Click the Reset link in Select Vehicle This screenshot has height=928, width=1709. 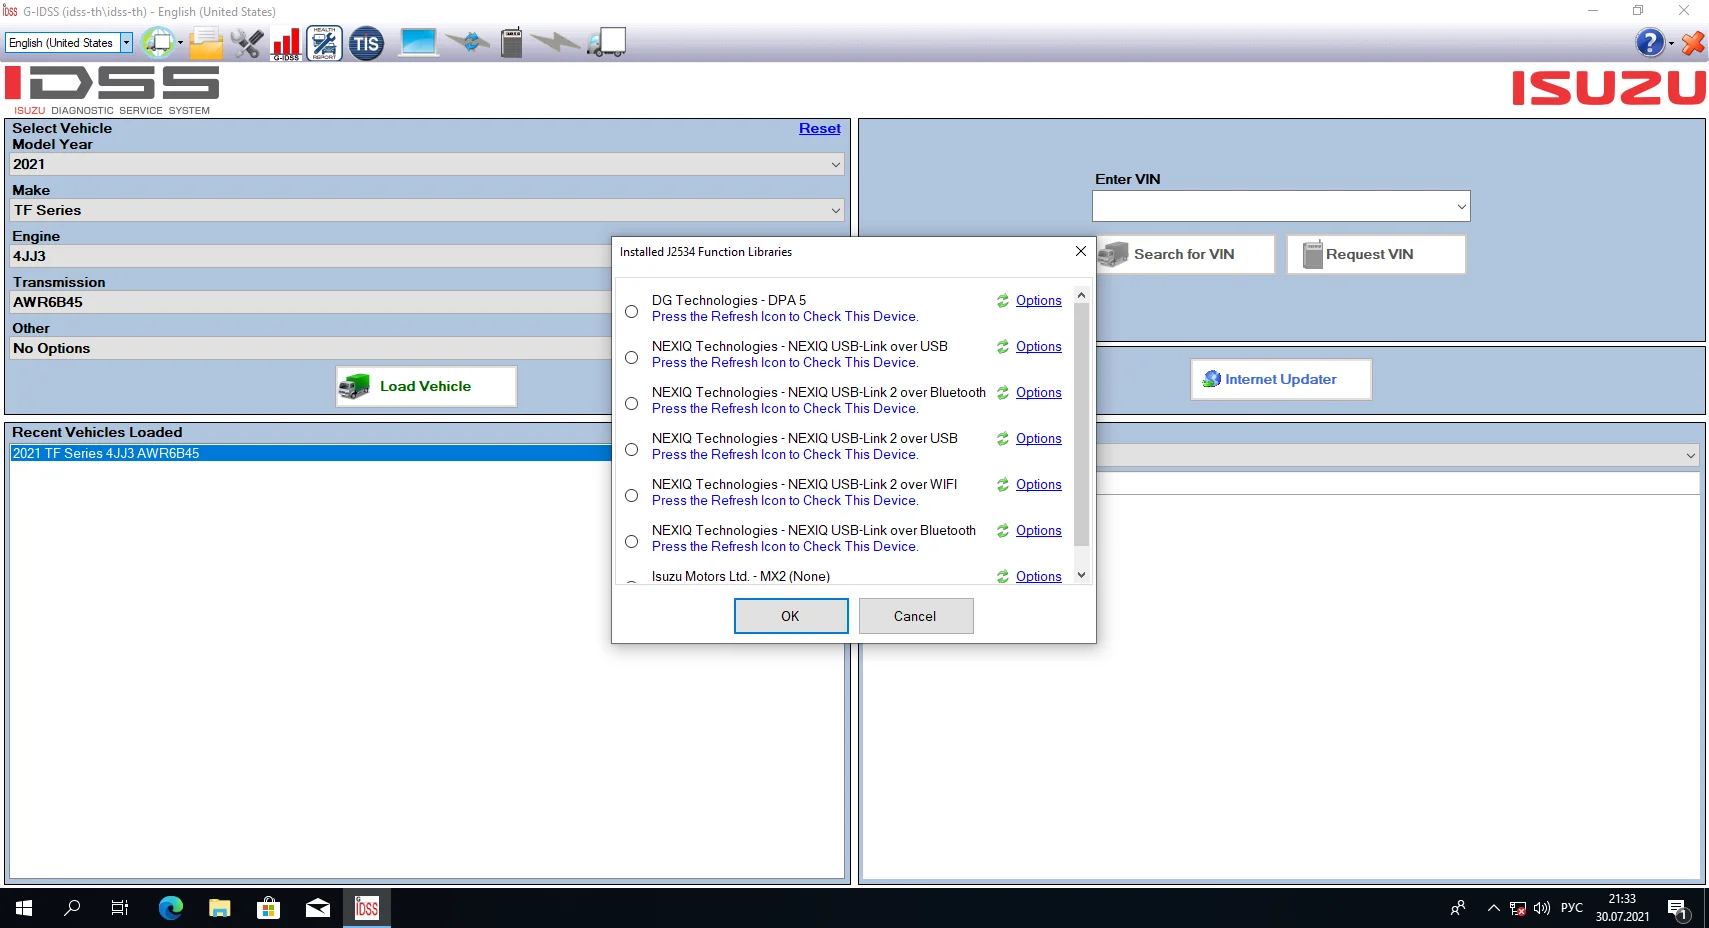(820, 129)
